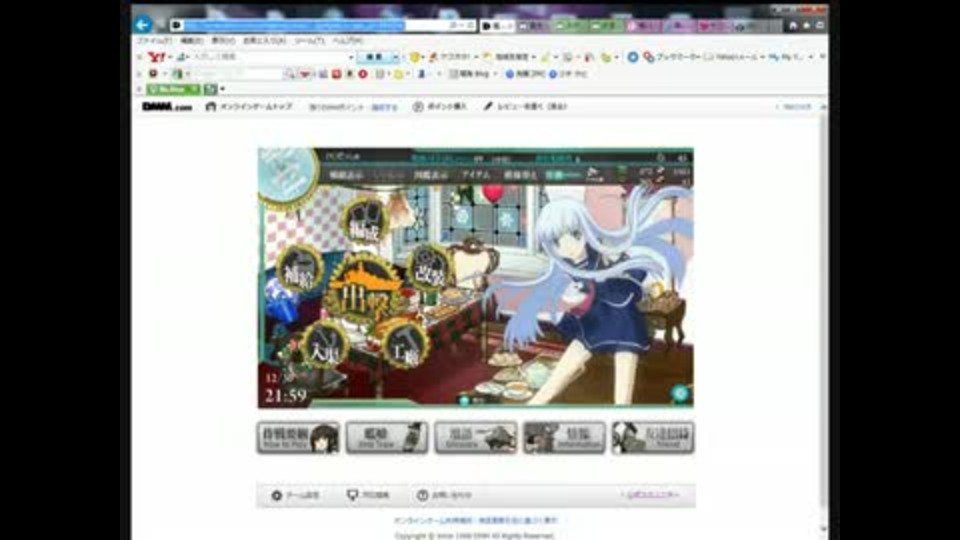
Task: Click the Yahoo Y! toolbar logo
Action: [x=157, y=57]
